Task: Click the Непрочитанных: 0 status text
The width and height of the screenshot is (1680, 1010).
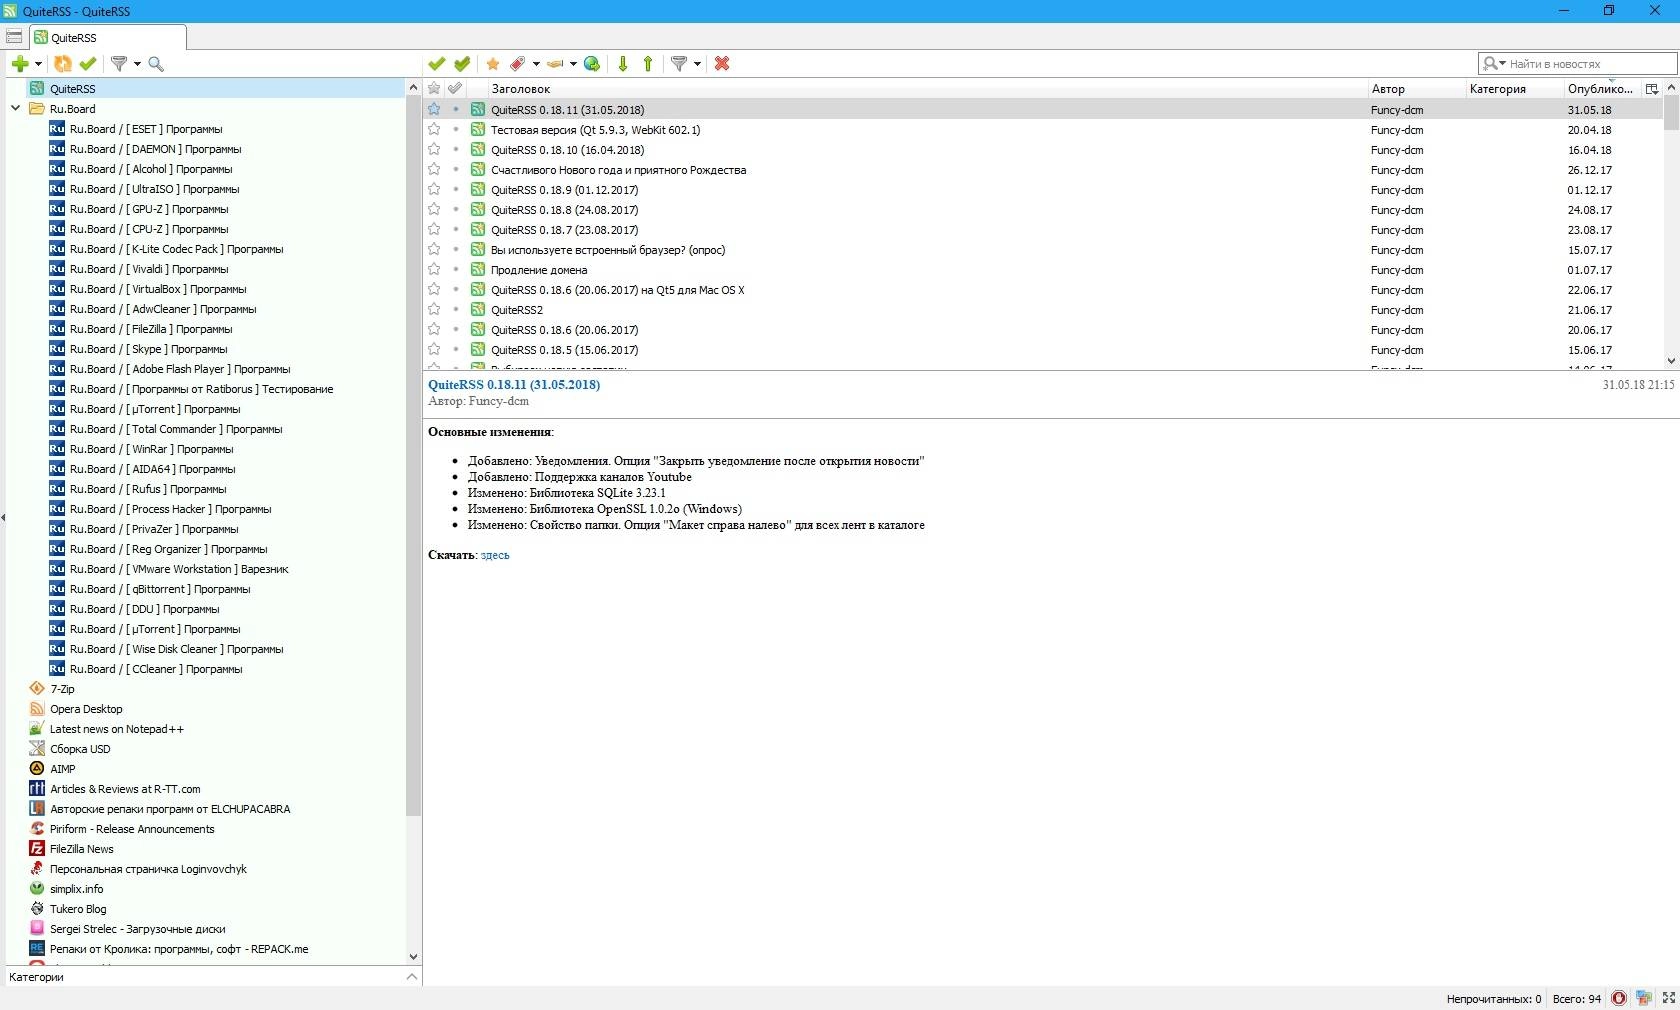Action: tap(1493, 999)
